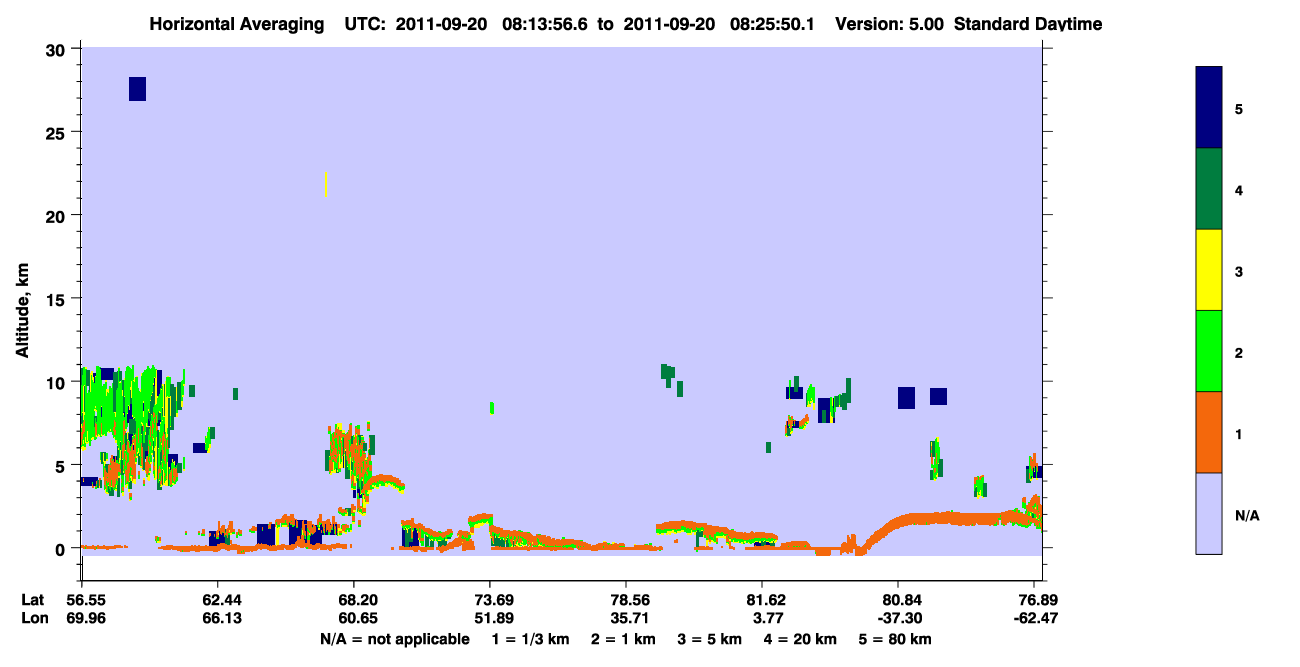
Task: Click the '10' altitude tick label
Action: pyautogui.click(x=57, y=382)
